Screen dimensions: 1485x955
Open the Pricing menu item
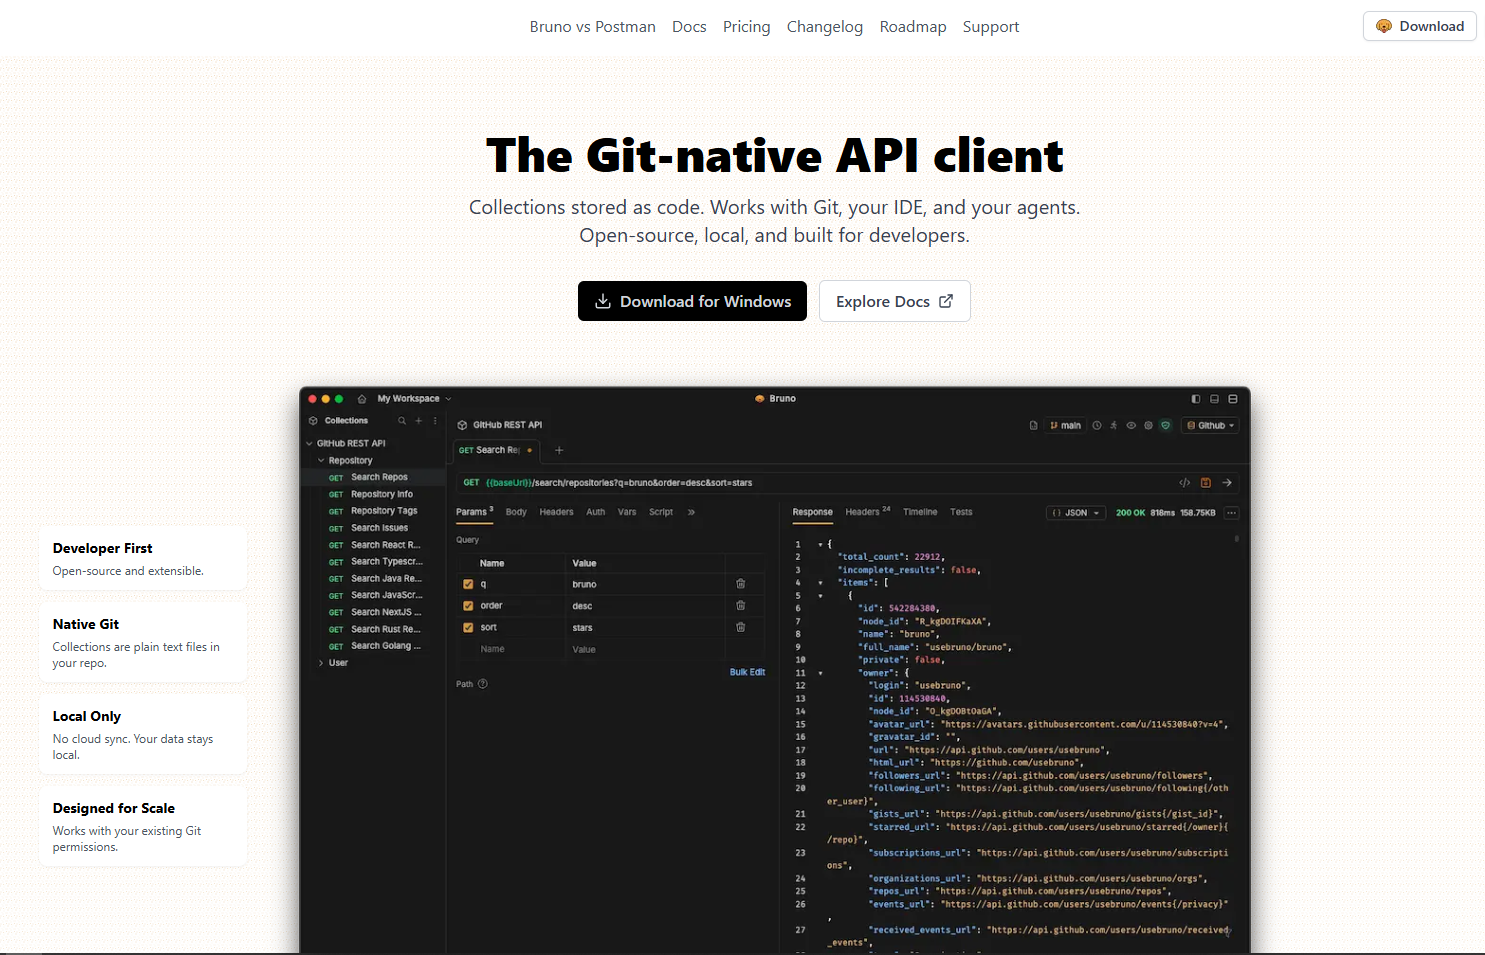(x=746, y=26)
